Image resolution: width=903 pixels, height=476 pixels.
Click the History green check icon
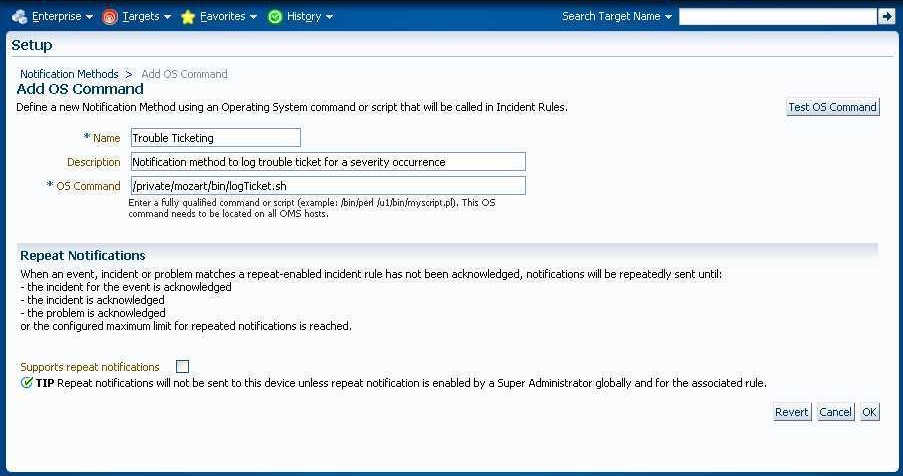(275, 17)
